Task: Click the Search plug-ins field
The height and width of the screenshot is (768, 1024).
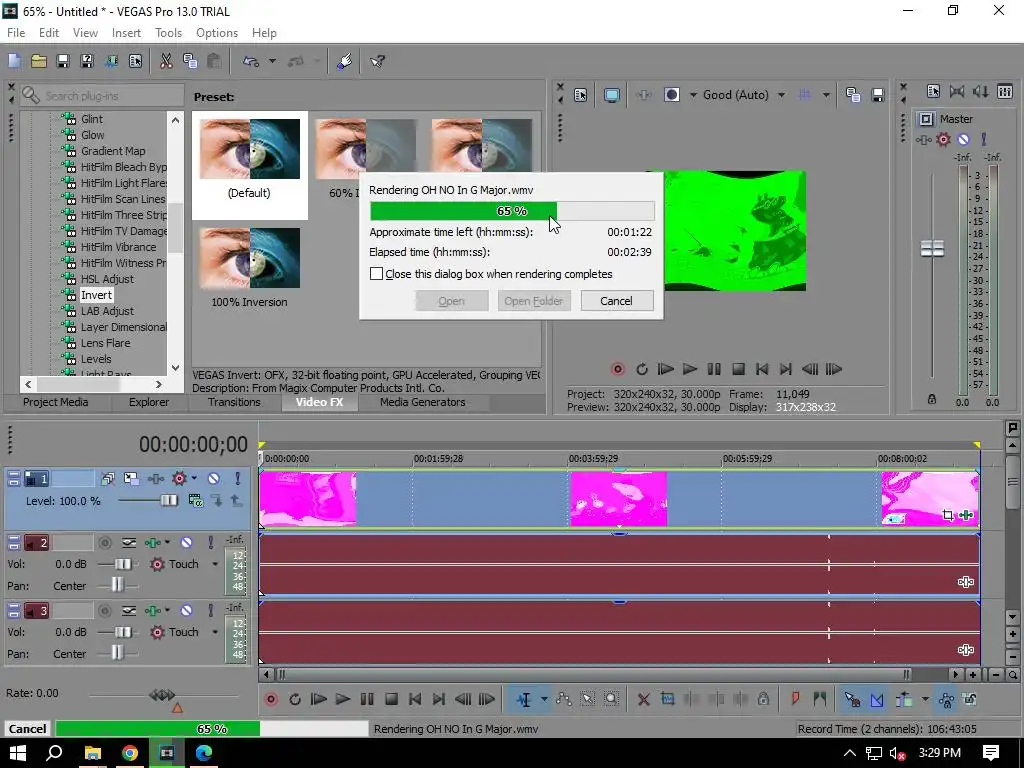Action: (x=101, y=96)
